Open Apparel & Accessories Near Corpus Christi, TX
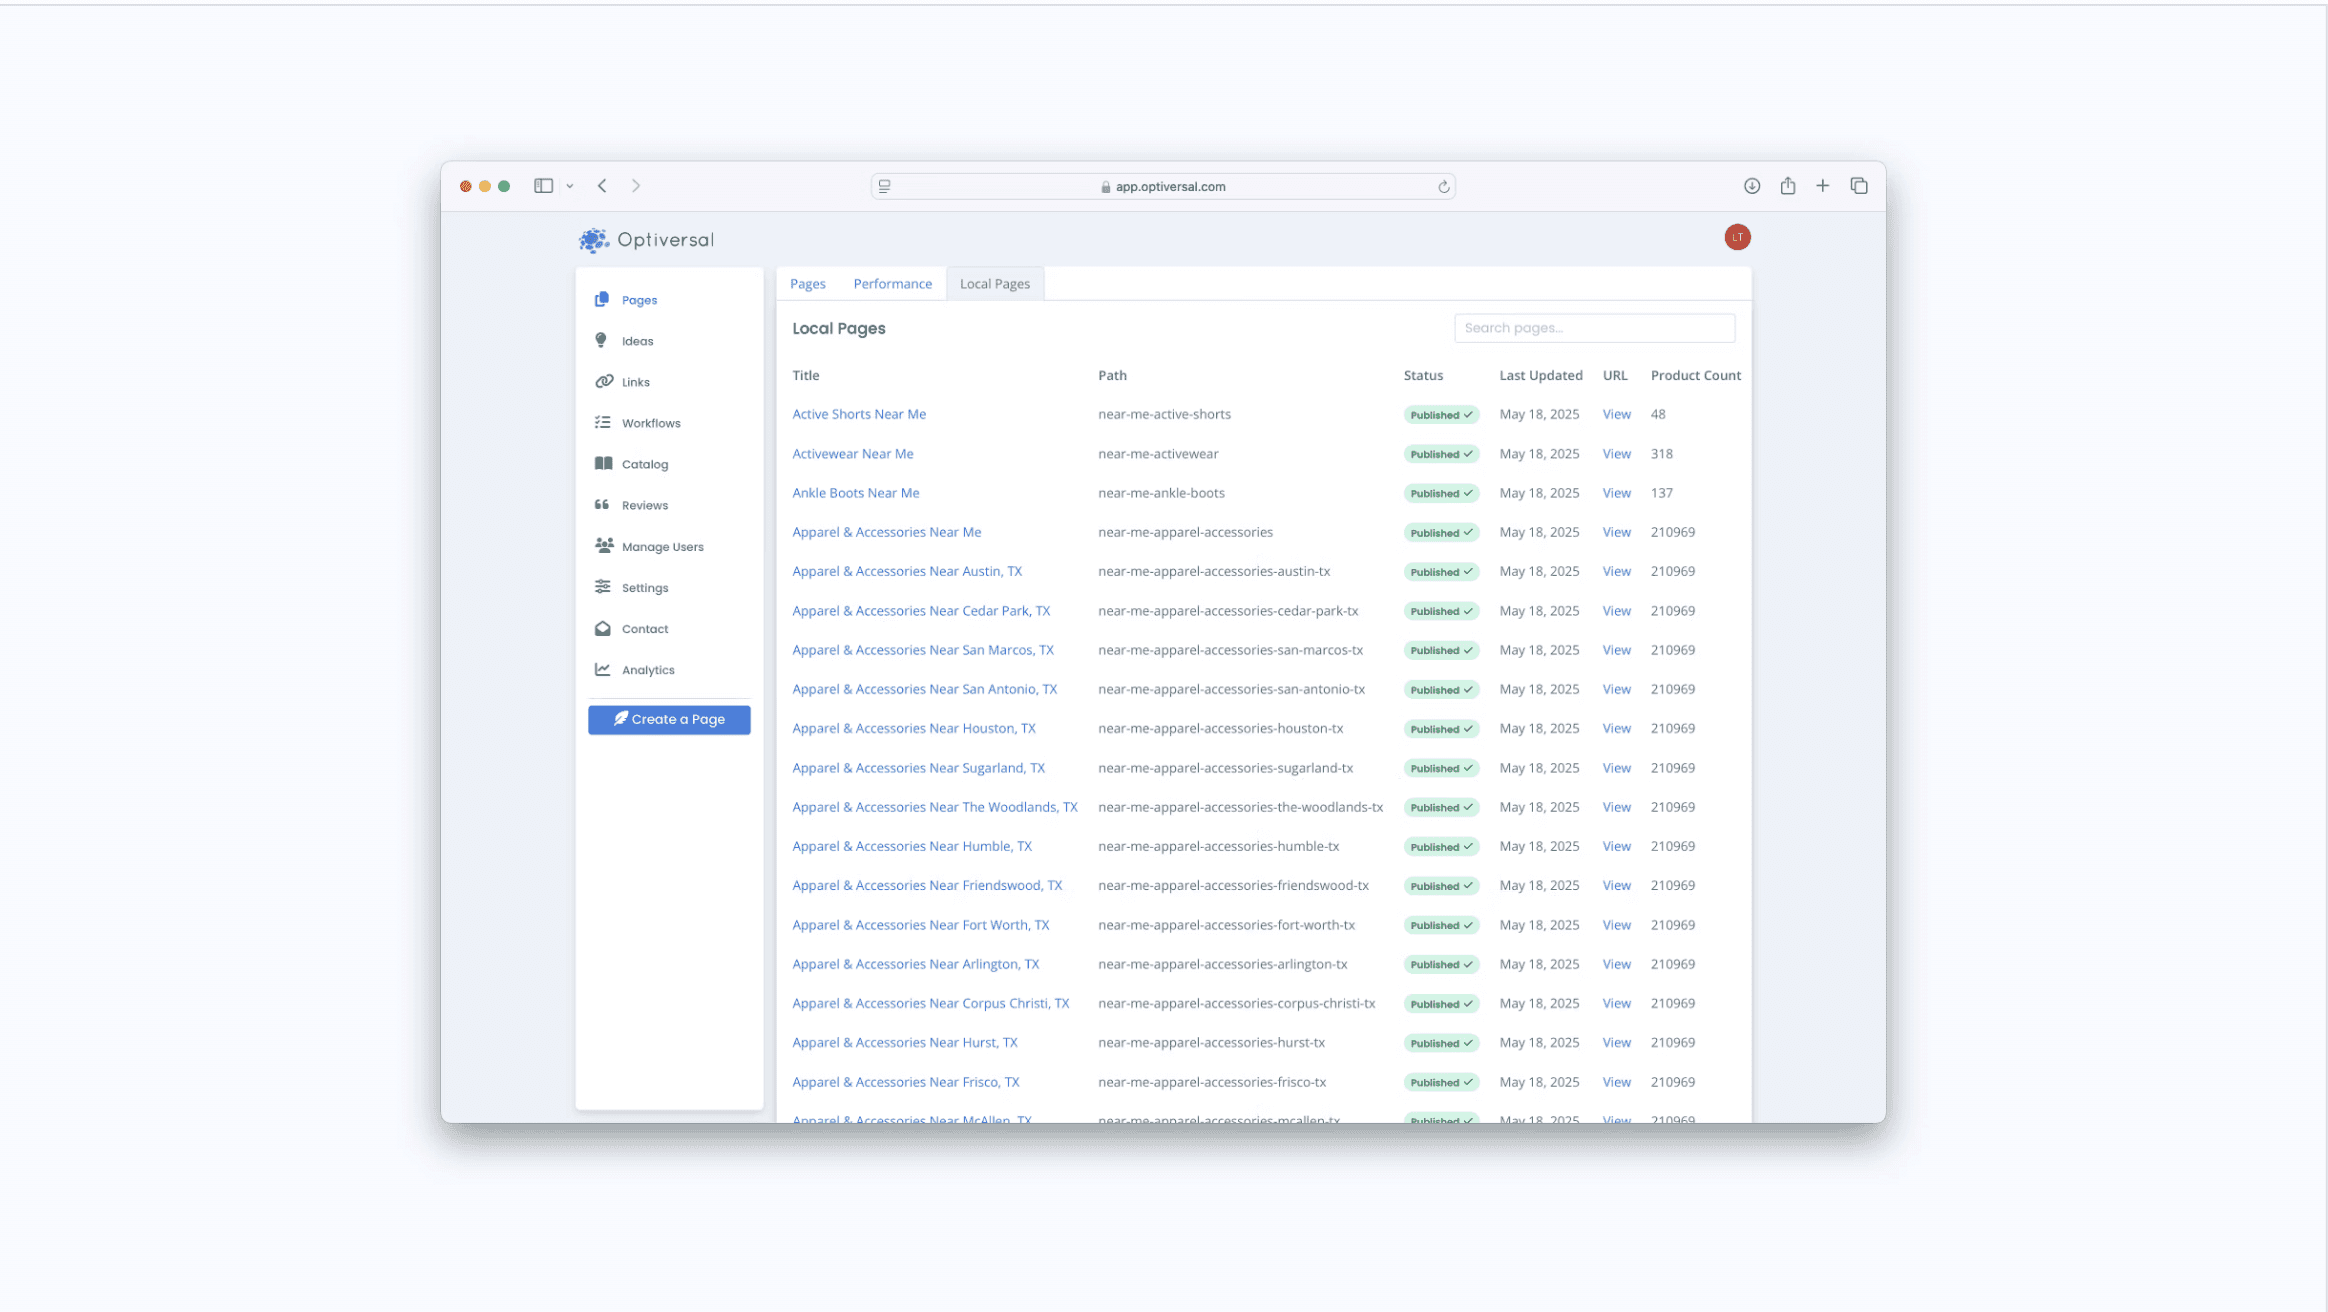 pyautogui.click(x=931, y=1004)
